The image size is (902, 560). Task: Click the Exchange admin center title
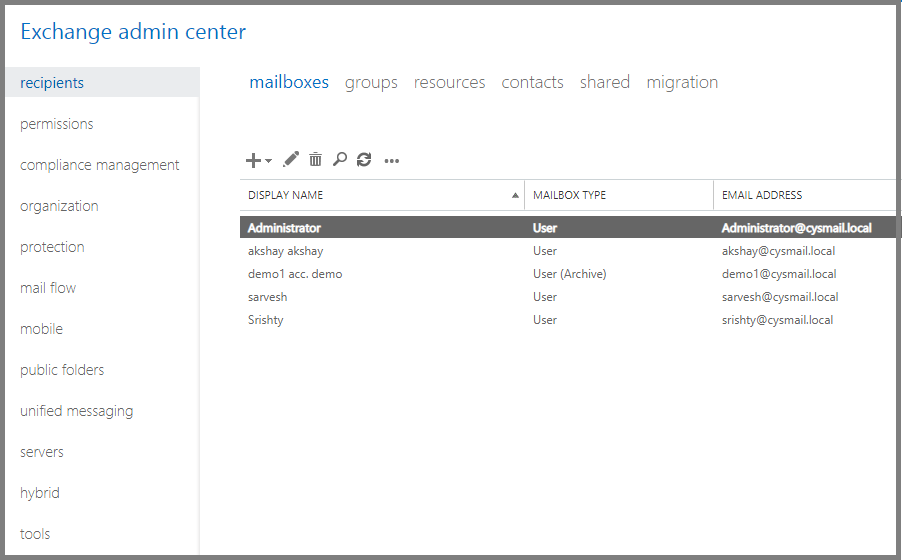[133, 32]
